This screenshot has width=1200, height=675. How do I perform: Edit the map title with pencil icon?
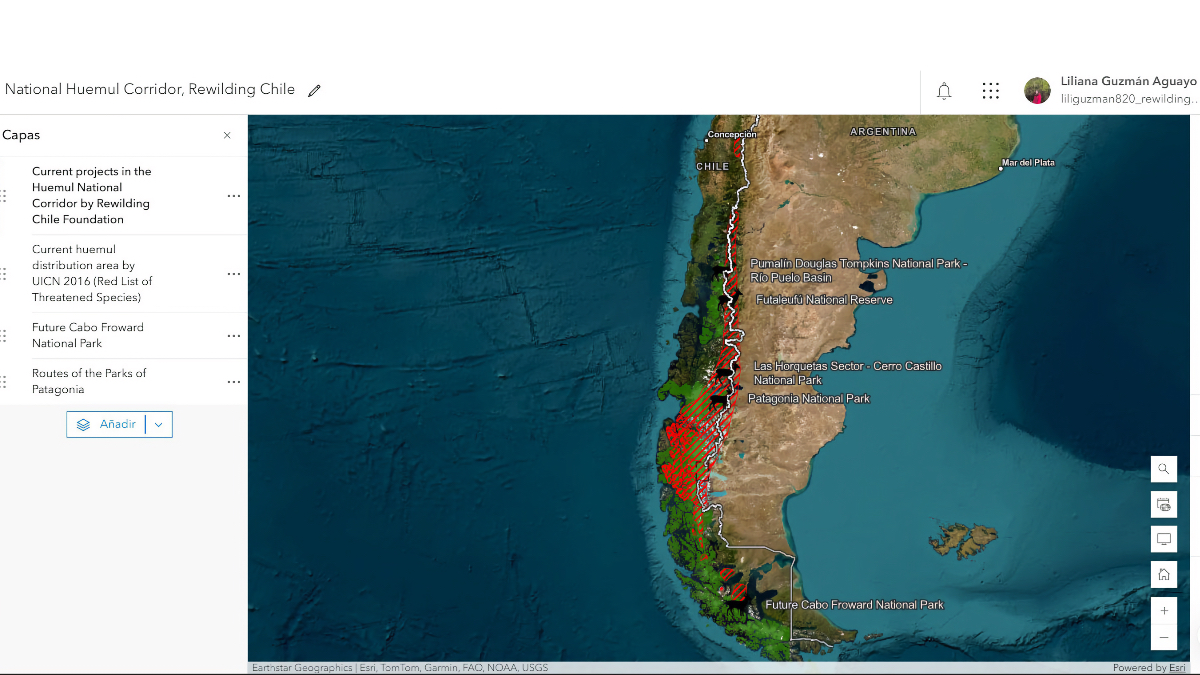pyautogui.click(x=314, y=89)
